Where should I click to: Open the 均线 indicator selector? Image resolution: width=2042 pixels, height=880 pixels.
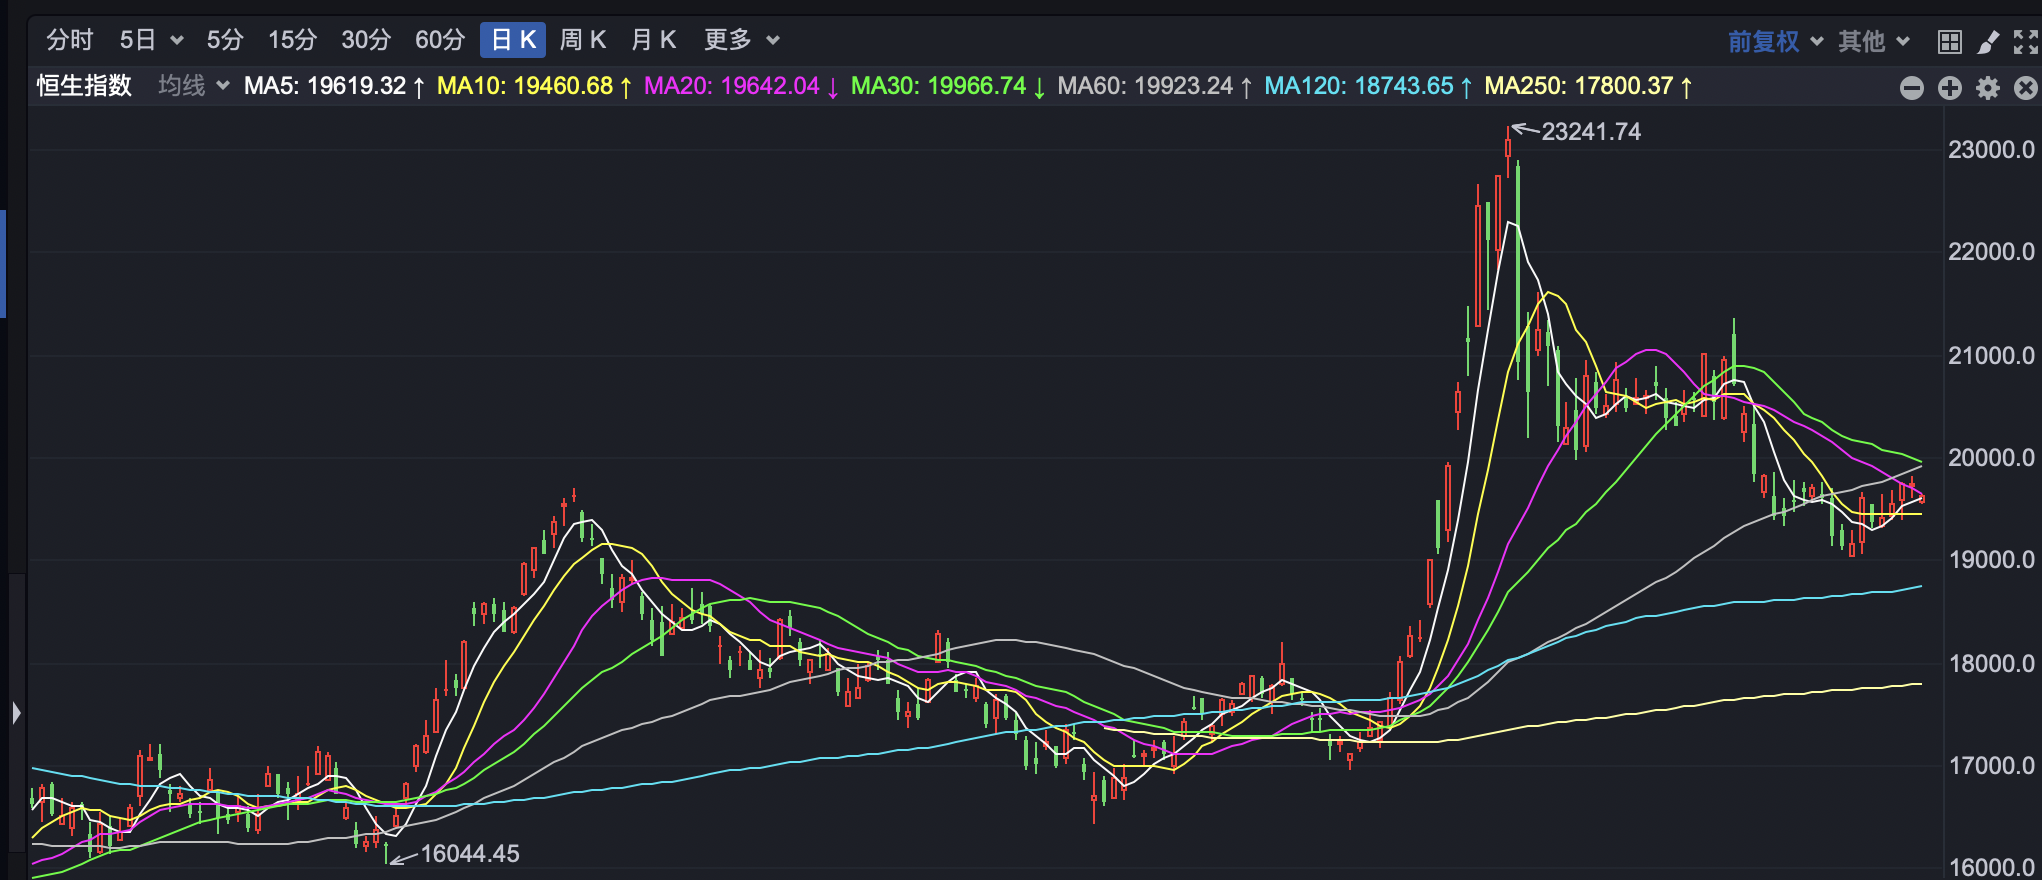193,86
